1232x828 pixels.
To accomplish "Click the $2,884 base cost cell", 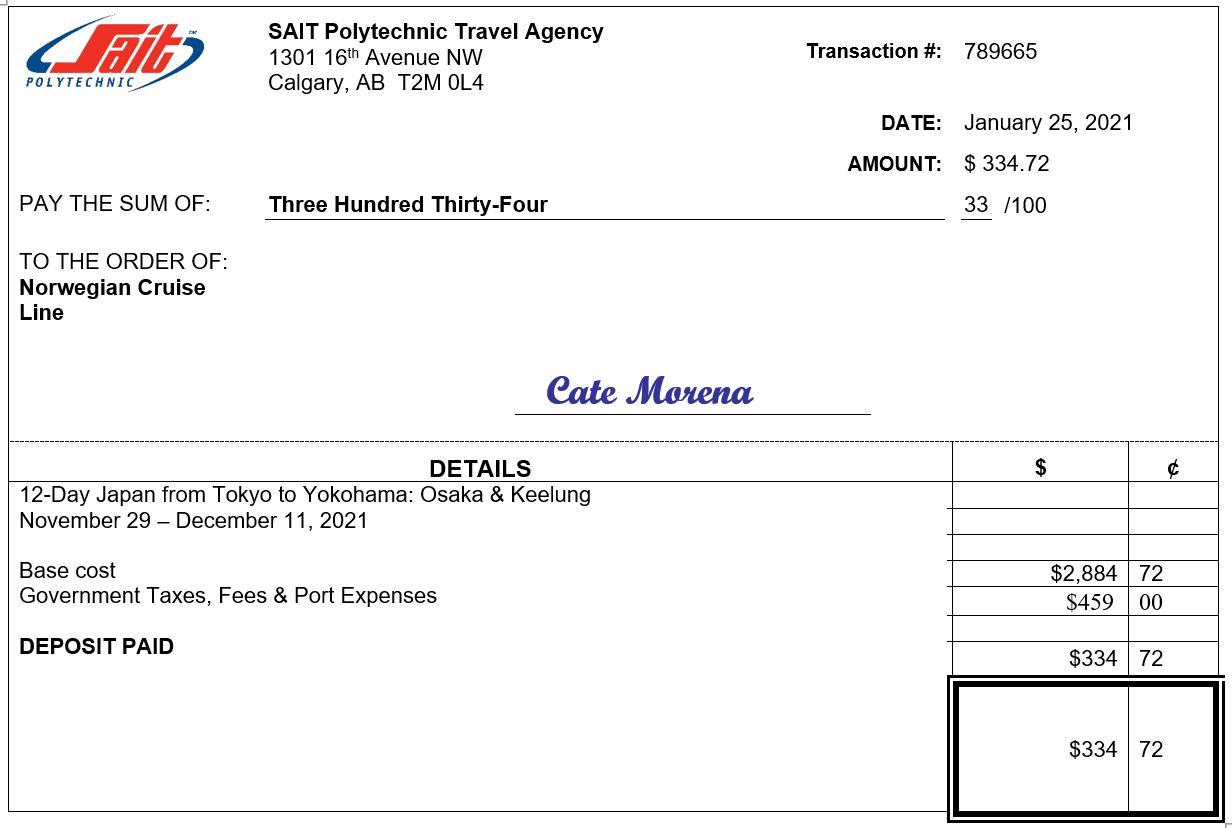I will click(1083, 574).
